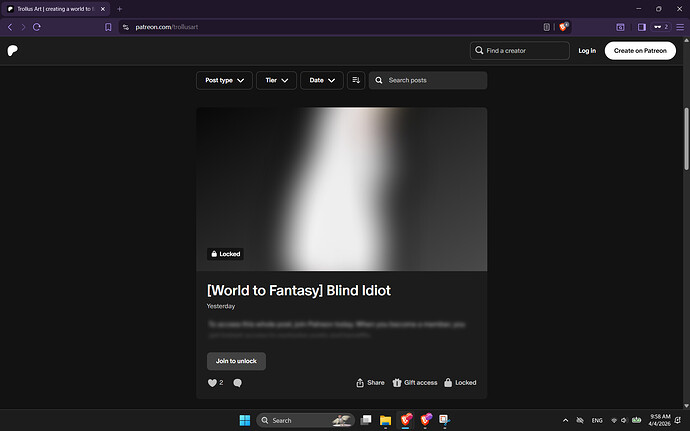The image size is (690, 431).
Task: Click Find a creator search field
Action: tap(519, 51)
